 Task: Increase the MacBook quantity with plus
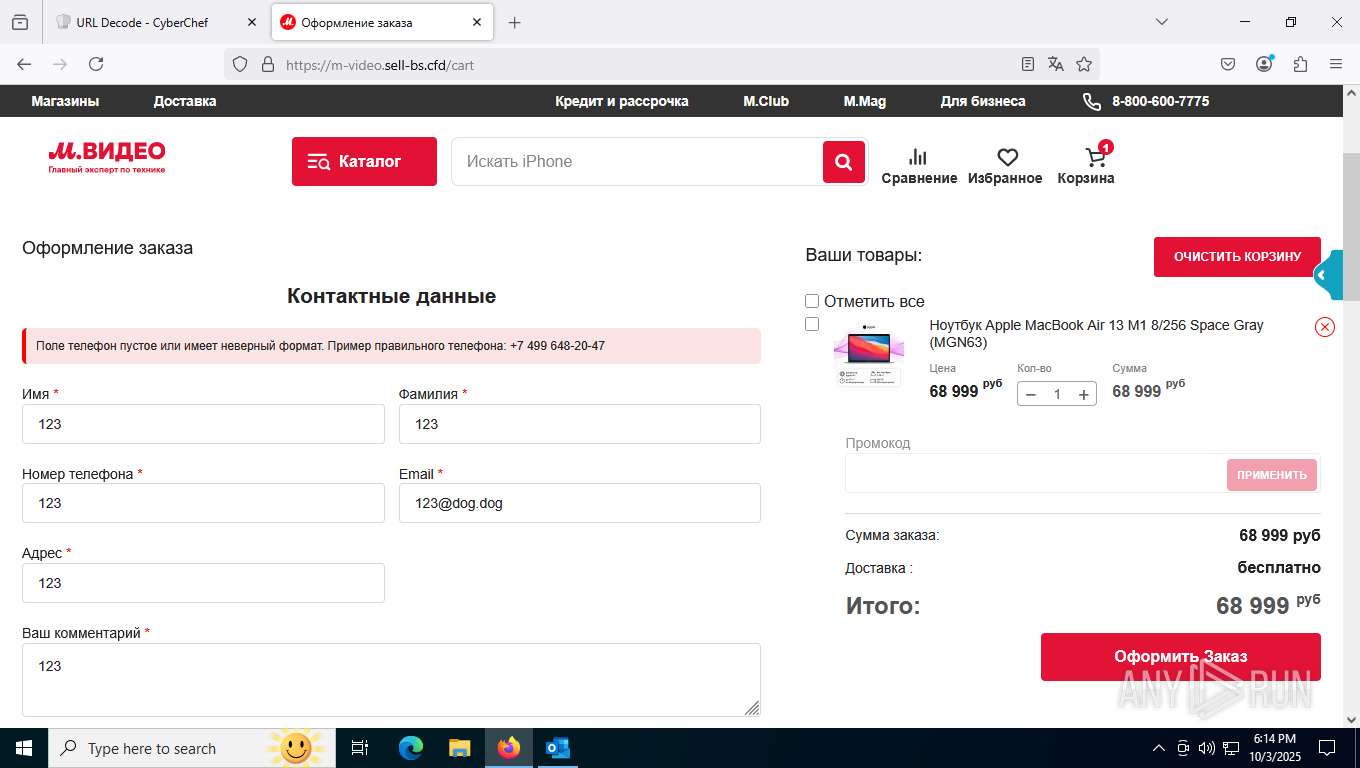(x=1083, y=394)
